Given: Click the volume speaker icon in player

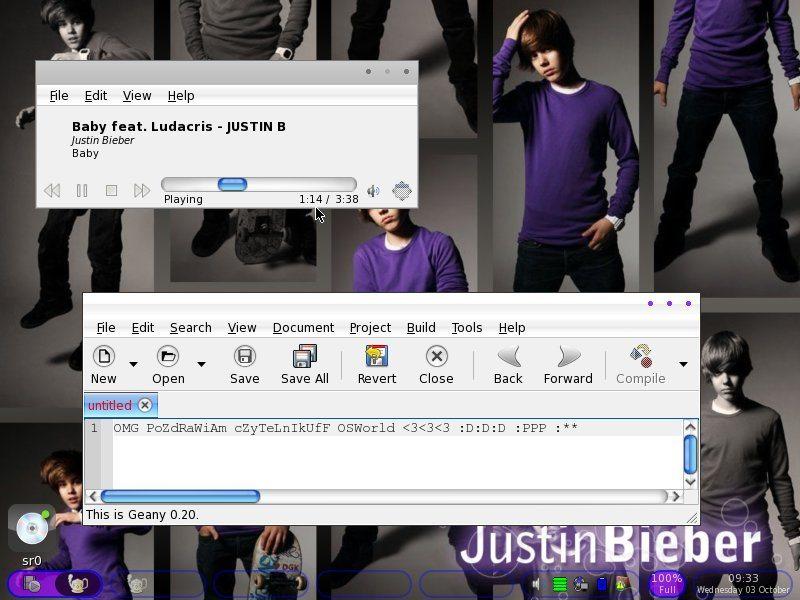Looking at the screenshot, I should pyautogui.click(x=373, y=190).
